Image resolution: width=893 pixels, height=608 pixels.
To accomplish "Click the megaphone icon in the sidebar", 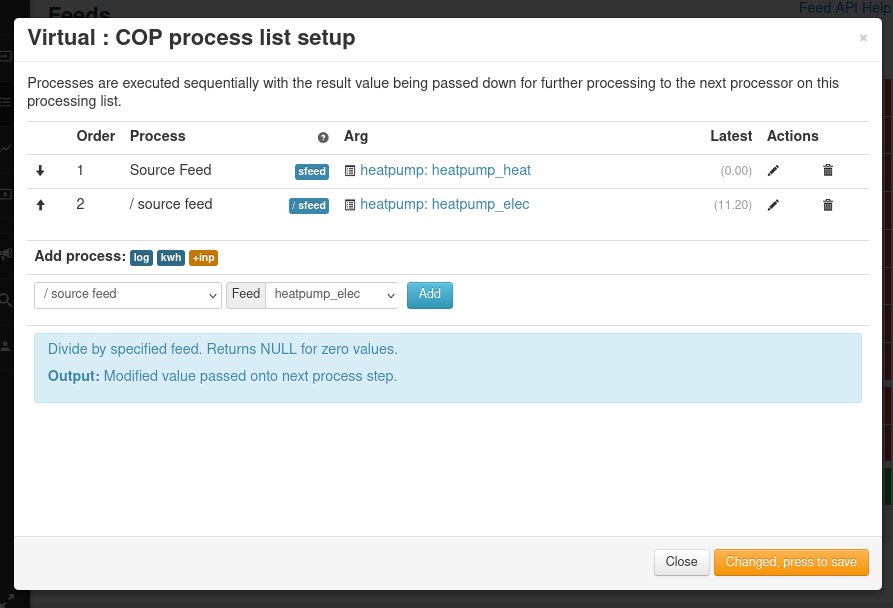I will coord(5,254).
